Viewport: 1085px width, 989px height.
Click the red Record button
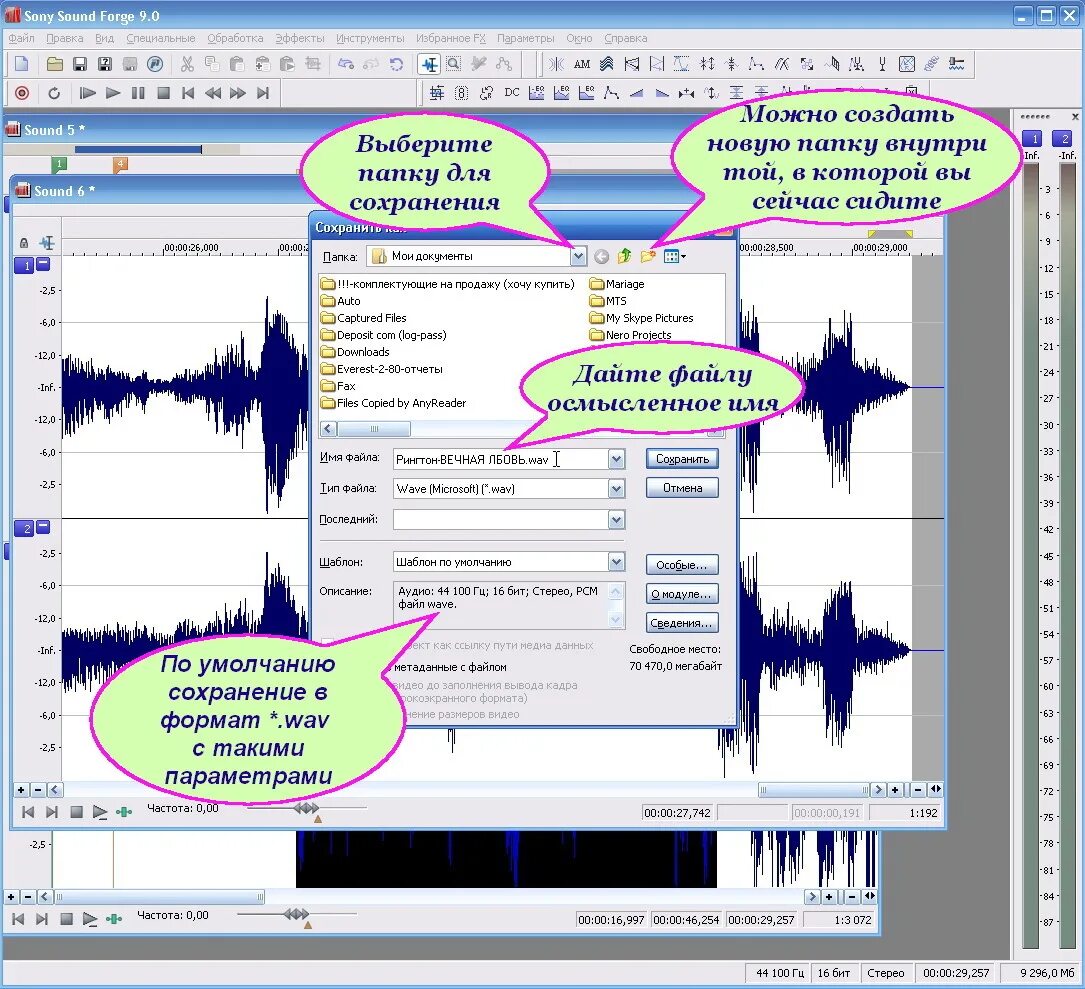(22, 93)
